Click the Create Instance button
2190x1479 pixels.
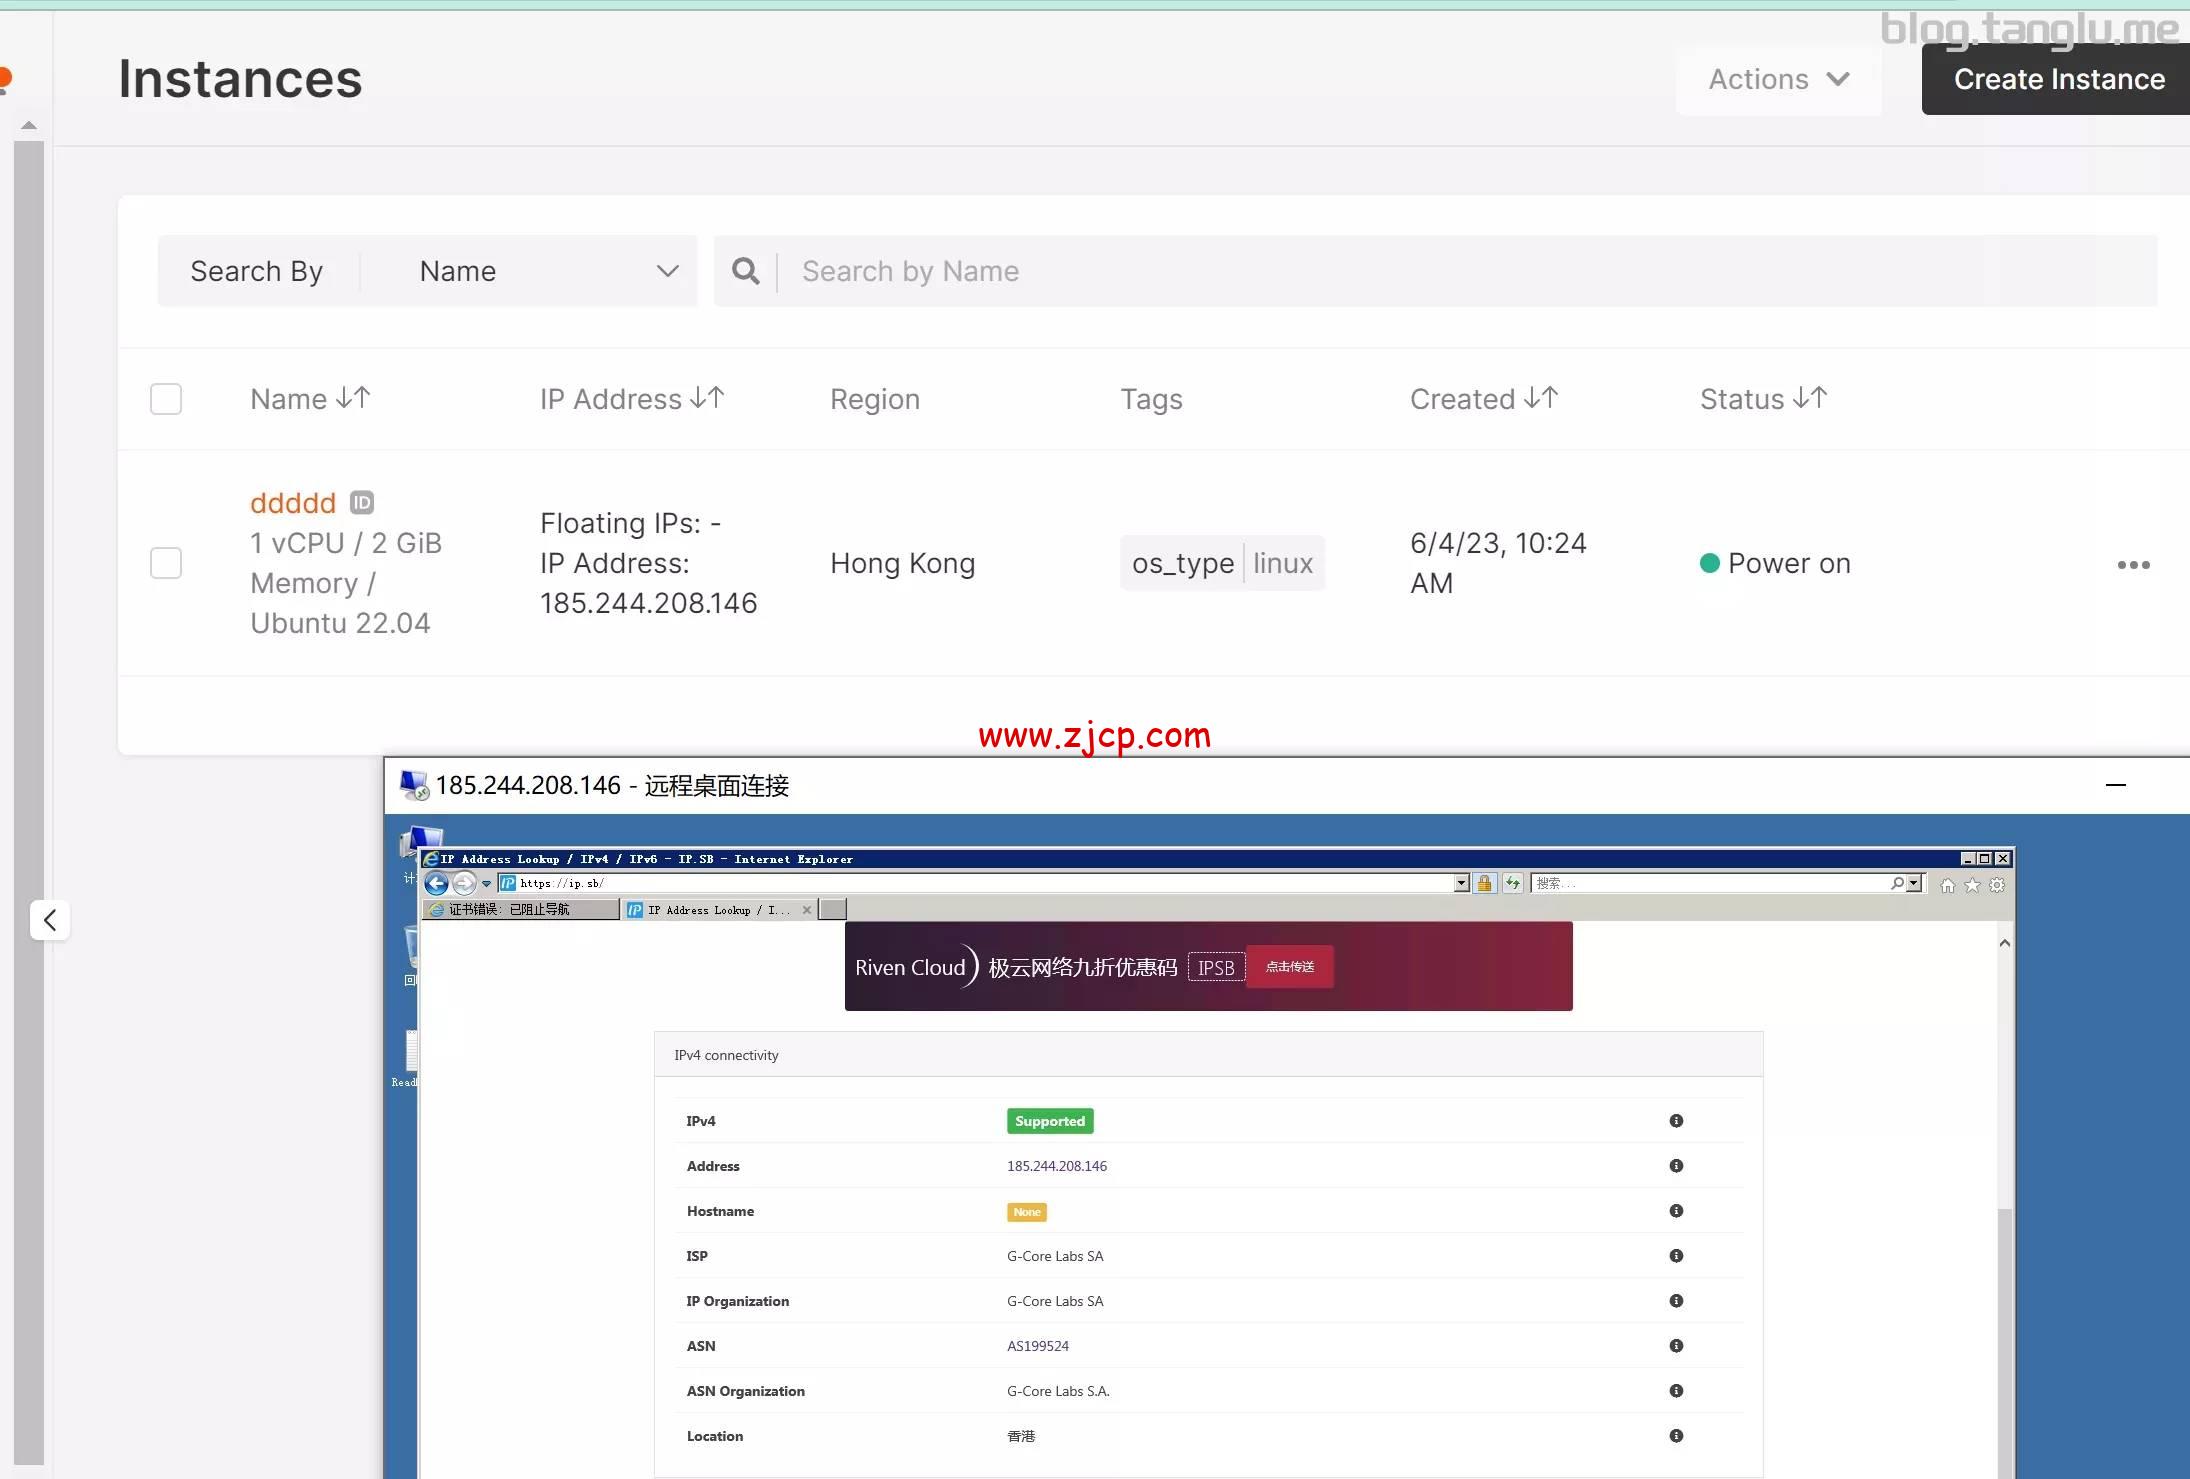click(2058, 79)
